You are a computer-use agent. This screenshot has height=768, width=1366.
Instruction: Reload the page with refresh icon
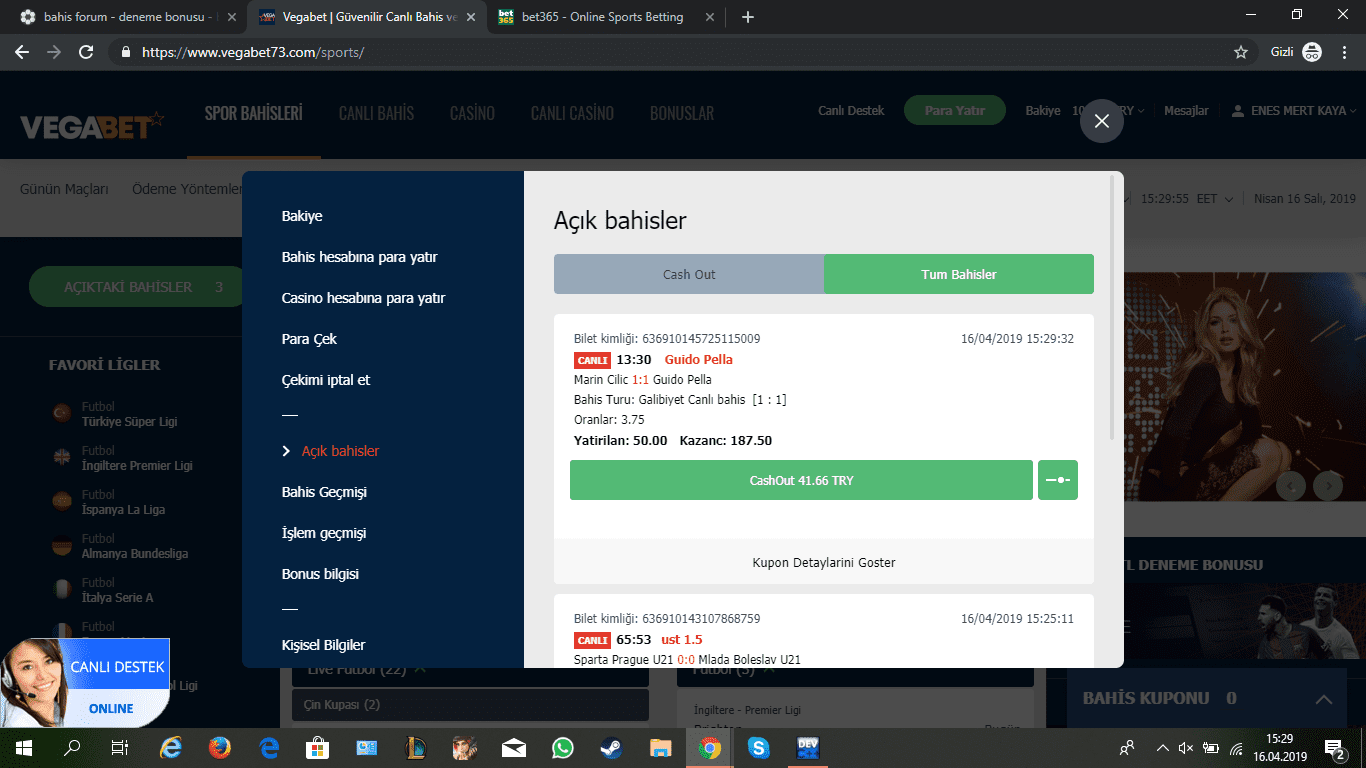[86, 52]
